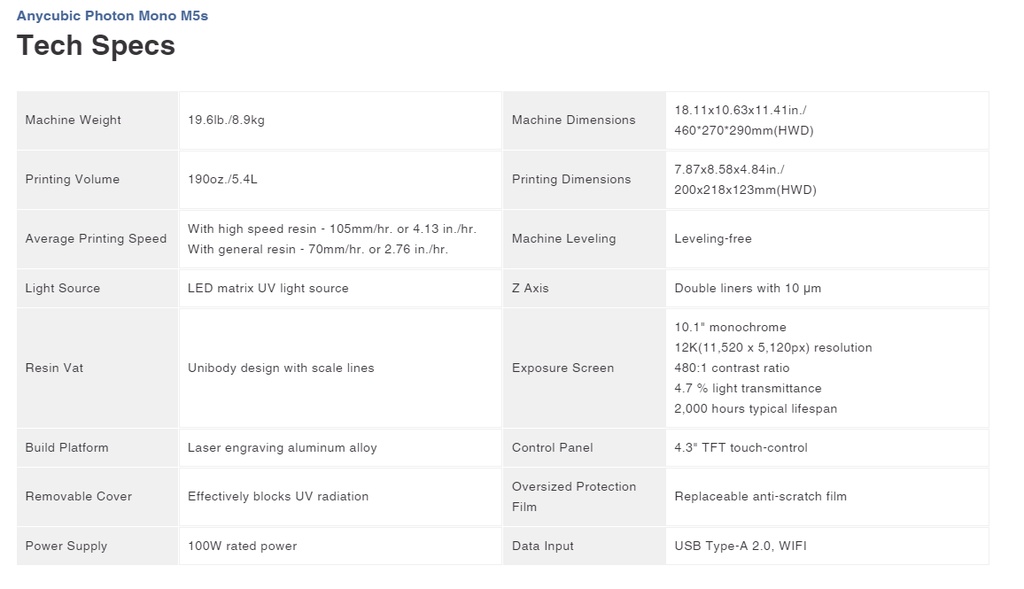Click the high speed resin 105mm/hr. text

click(x=332, y=229)
